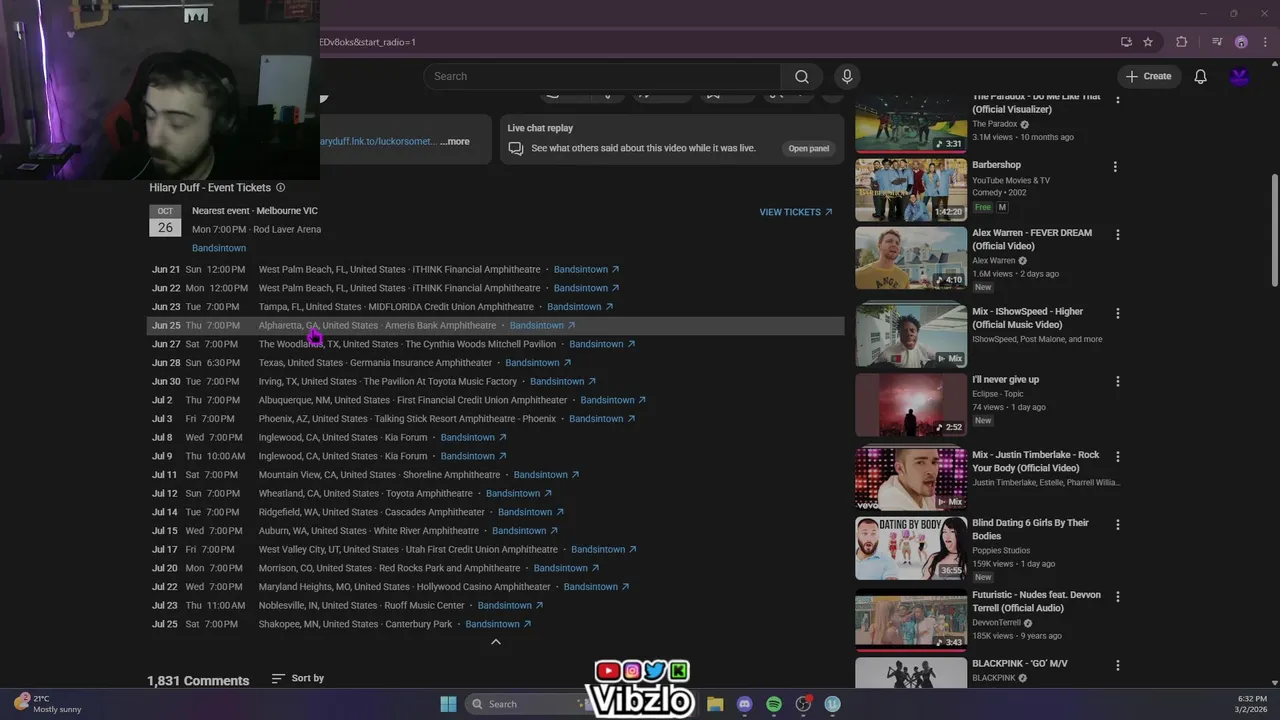This screenshot has width=1280, height=720.
Task: Open the Chrome profile avatar
Action: pyautogui.click(x=1241, y=42)
